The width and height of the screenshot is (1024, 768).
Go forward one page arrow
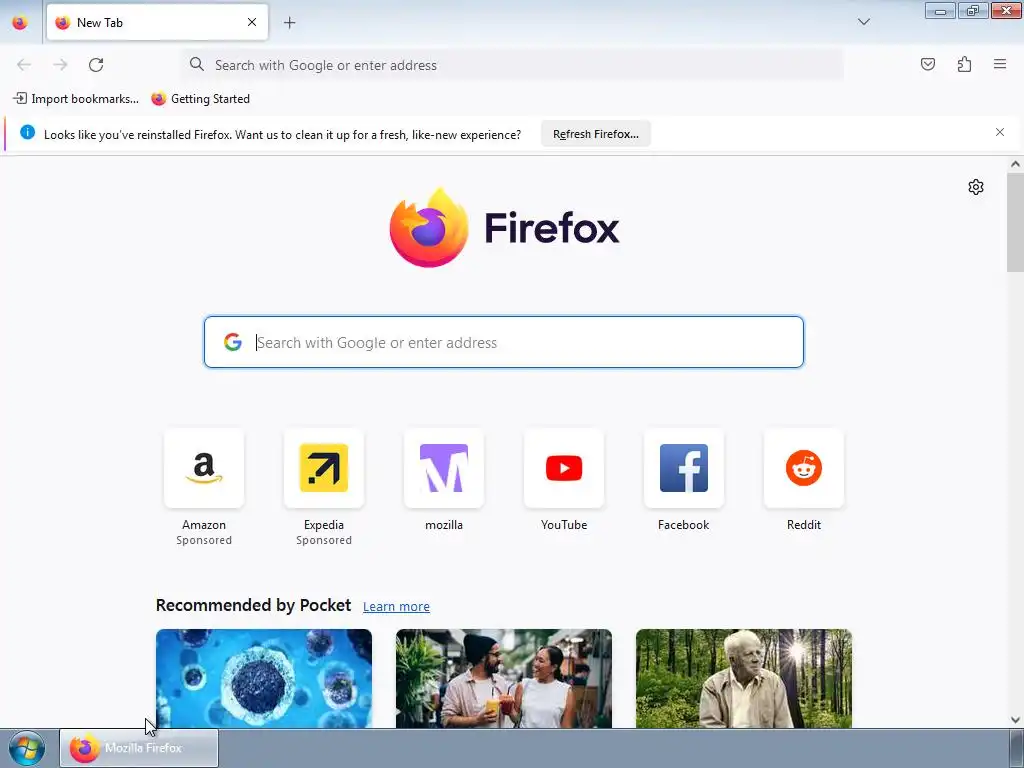coord(60,65)
